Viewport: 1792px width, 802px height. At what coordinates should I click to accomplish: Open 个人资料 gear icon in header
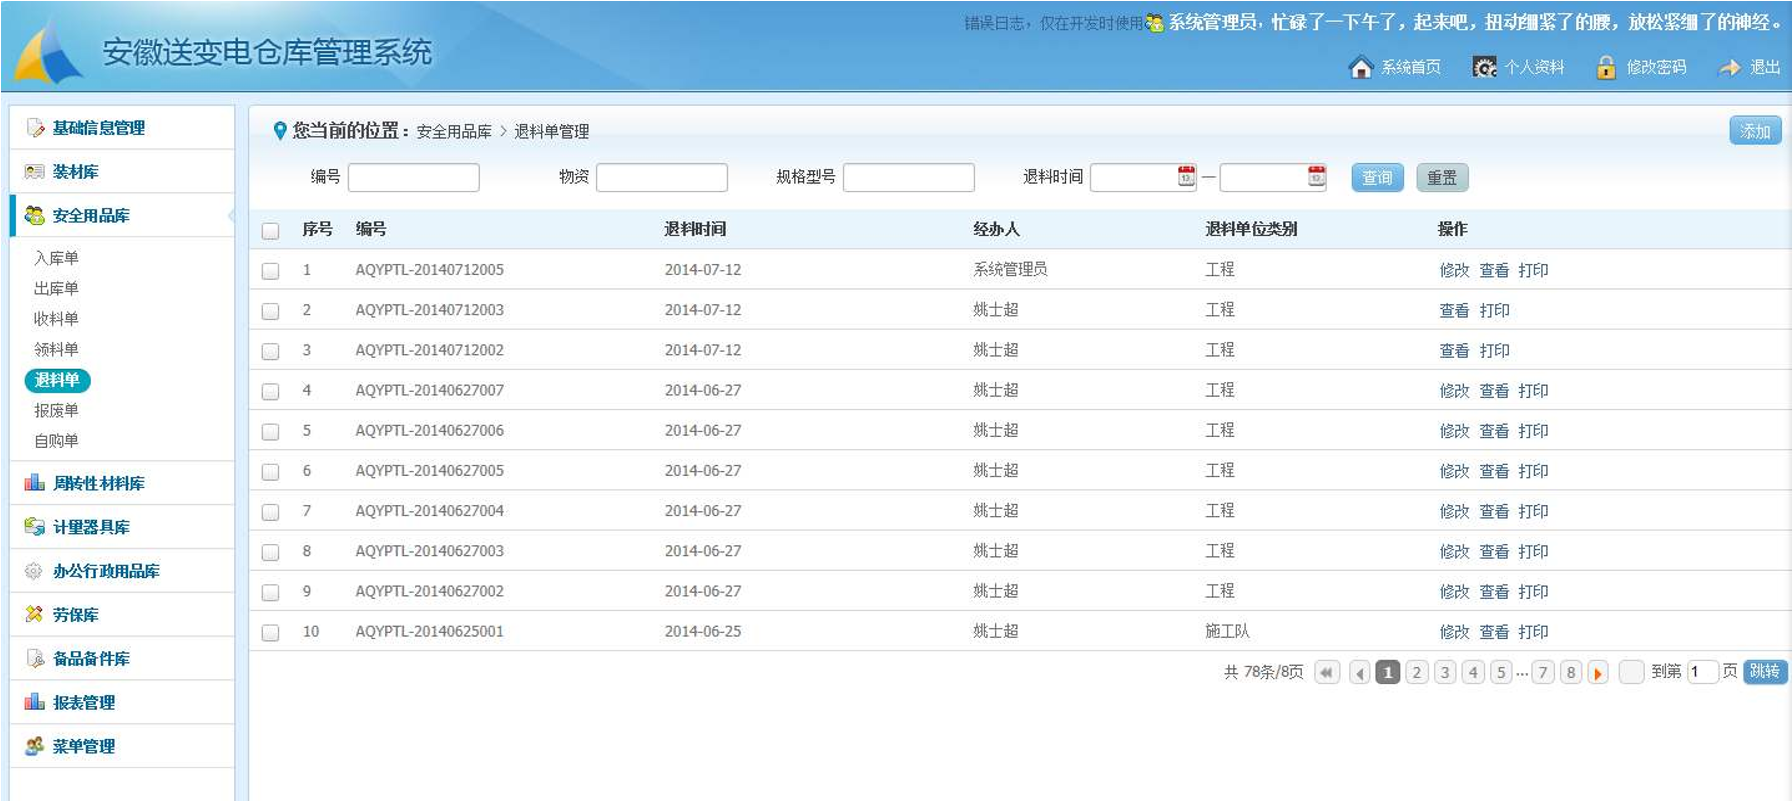tap(1485, 67)
